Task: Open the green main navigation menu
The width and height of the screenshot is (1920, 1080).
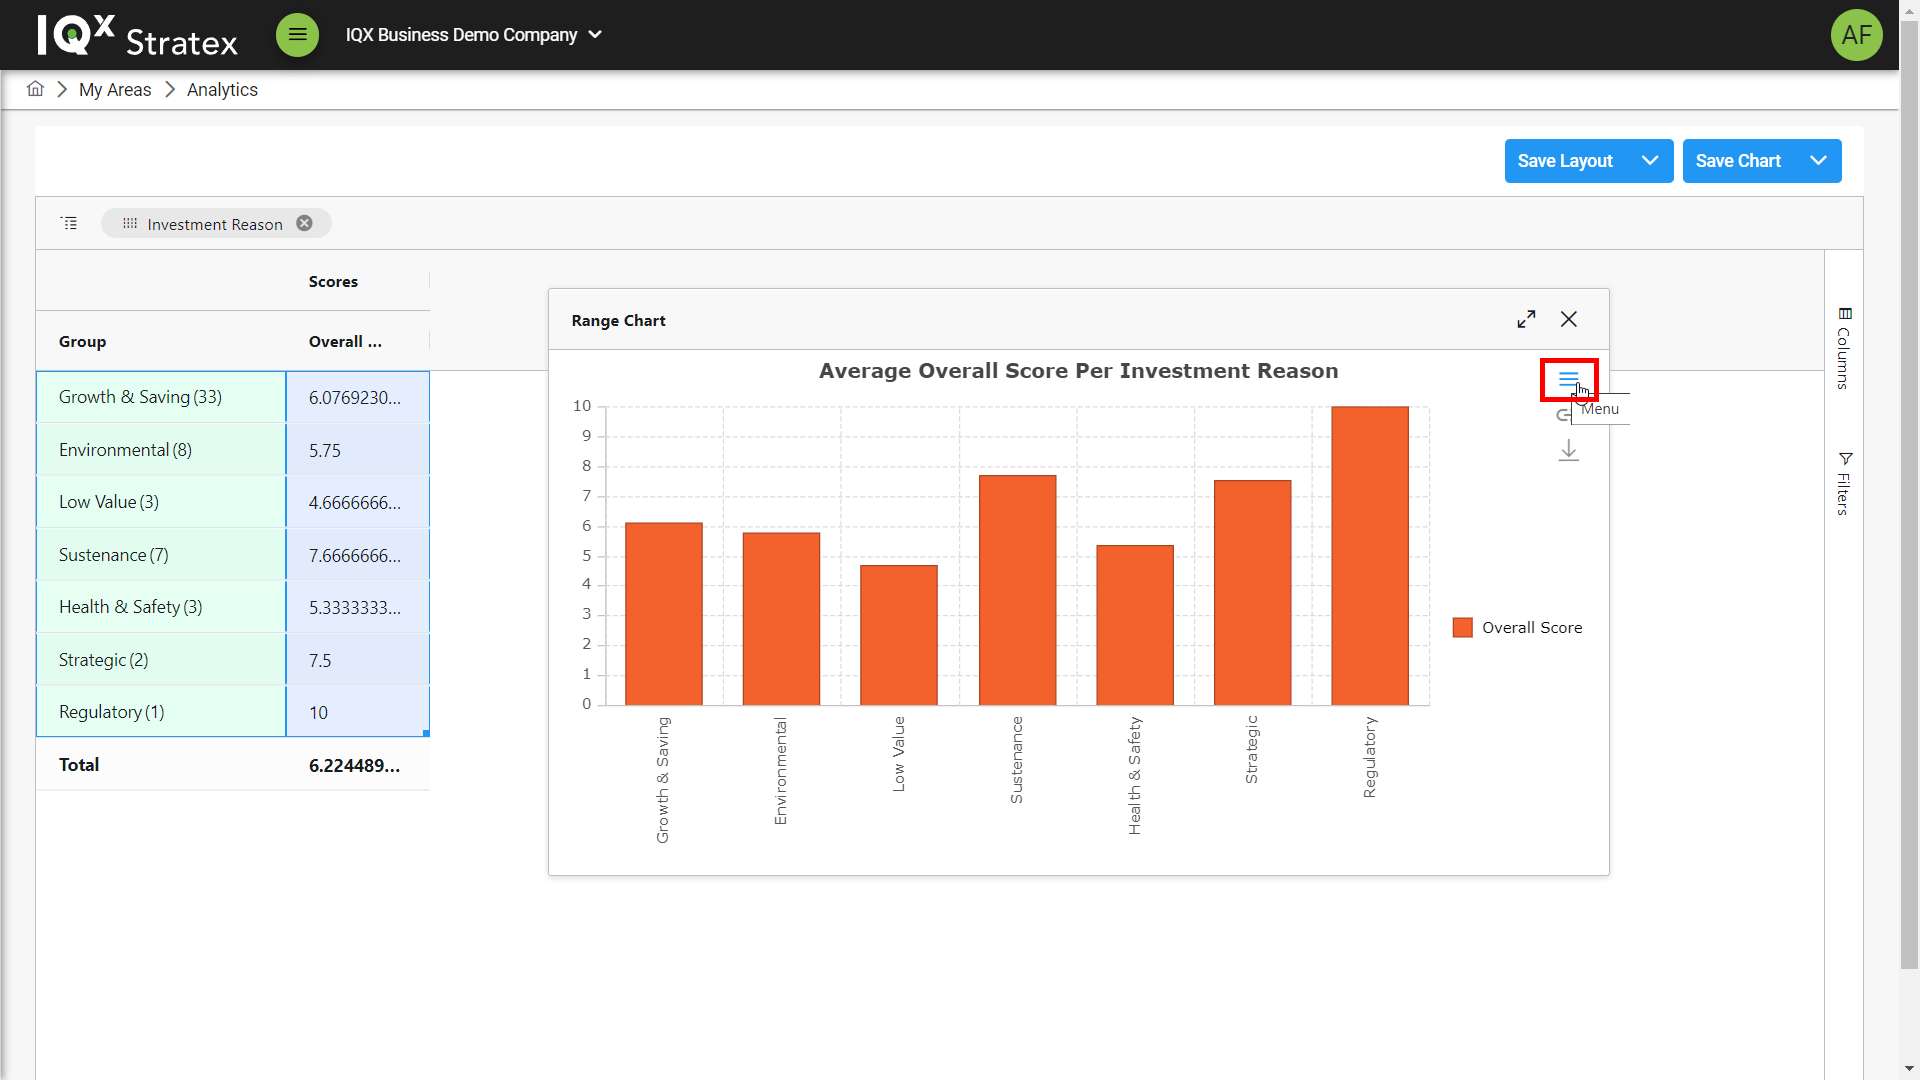Action: tap(297, 35)
